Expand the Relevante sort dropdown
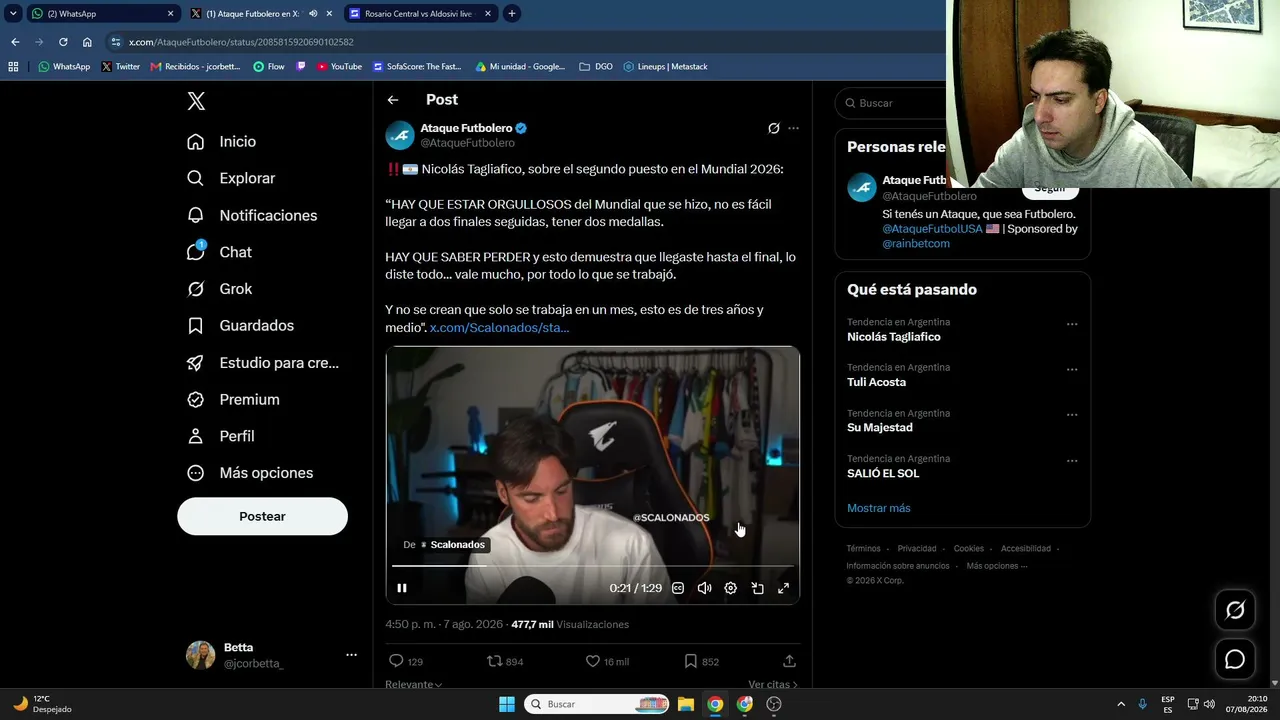Viewport: 1280px width, 720px height. 414,685
